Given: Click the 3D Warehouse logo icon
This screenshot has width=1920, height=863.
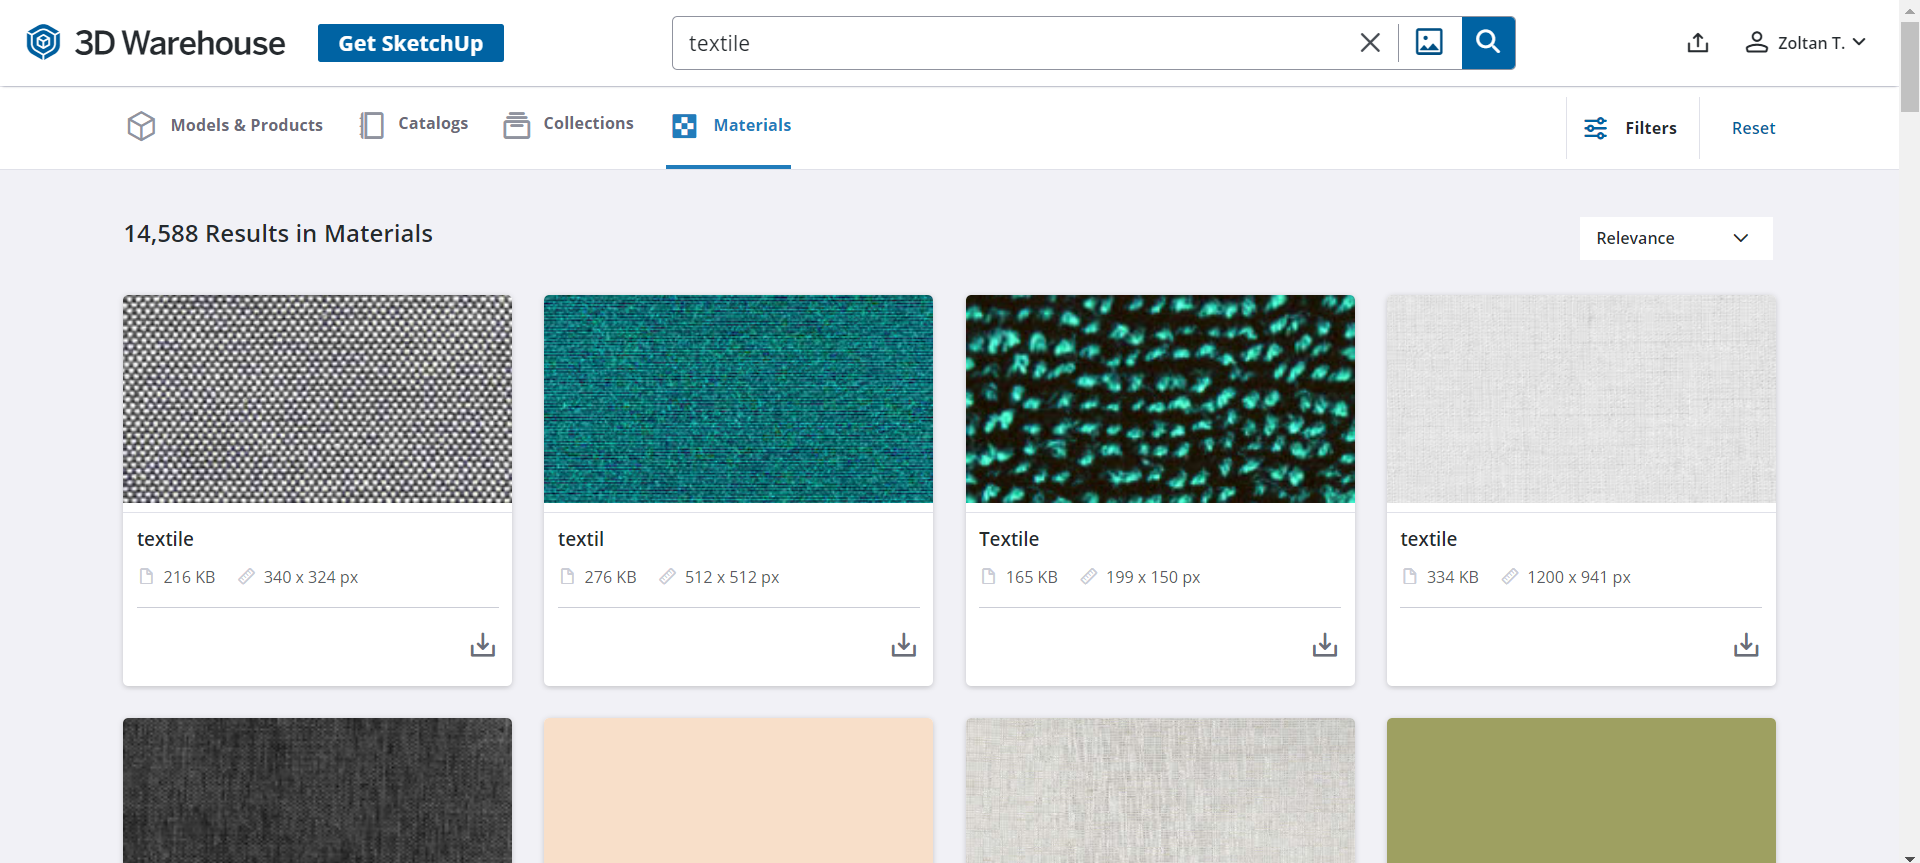Looking at the screenshot, I should pos(43,42).
